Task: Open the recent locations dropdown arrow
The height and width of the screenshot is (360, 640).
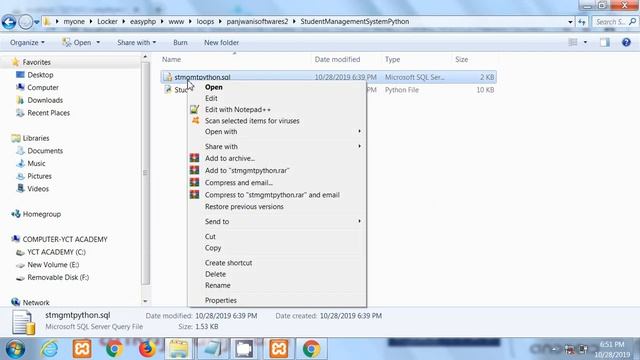Action: click(x=37, y=22)
